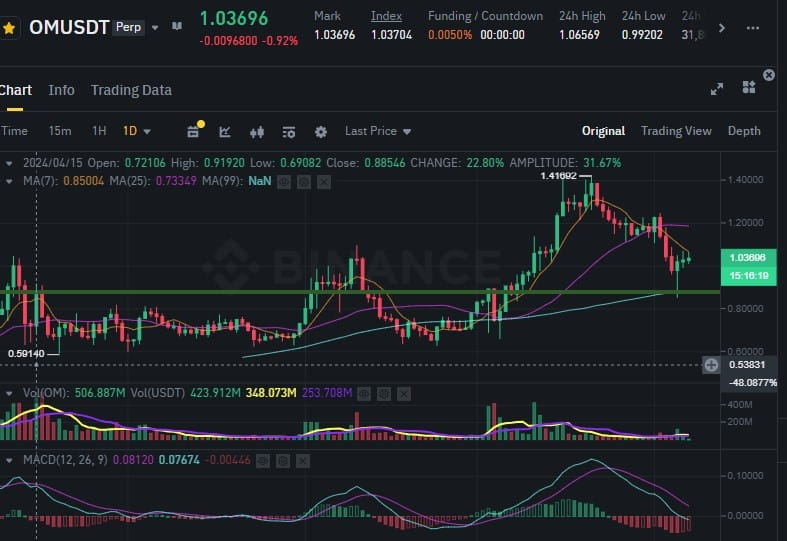Image resolution: width=787 pixels, height=541 pixels.
Task: Open chart settings gear icon
Action: (x=321, y=132)
